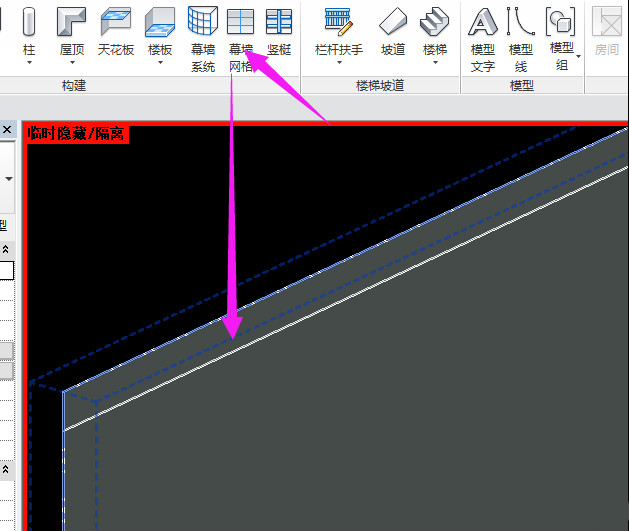The height and width of the screenshot is (531, 629).
Task: Click the 模型 panel title
Action: pyautogui.click(x=521, y=85)
